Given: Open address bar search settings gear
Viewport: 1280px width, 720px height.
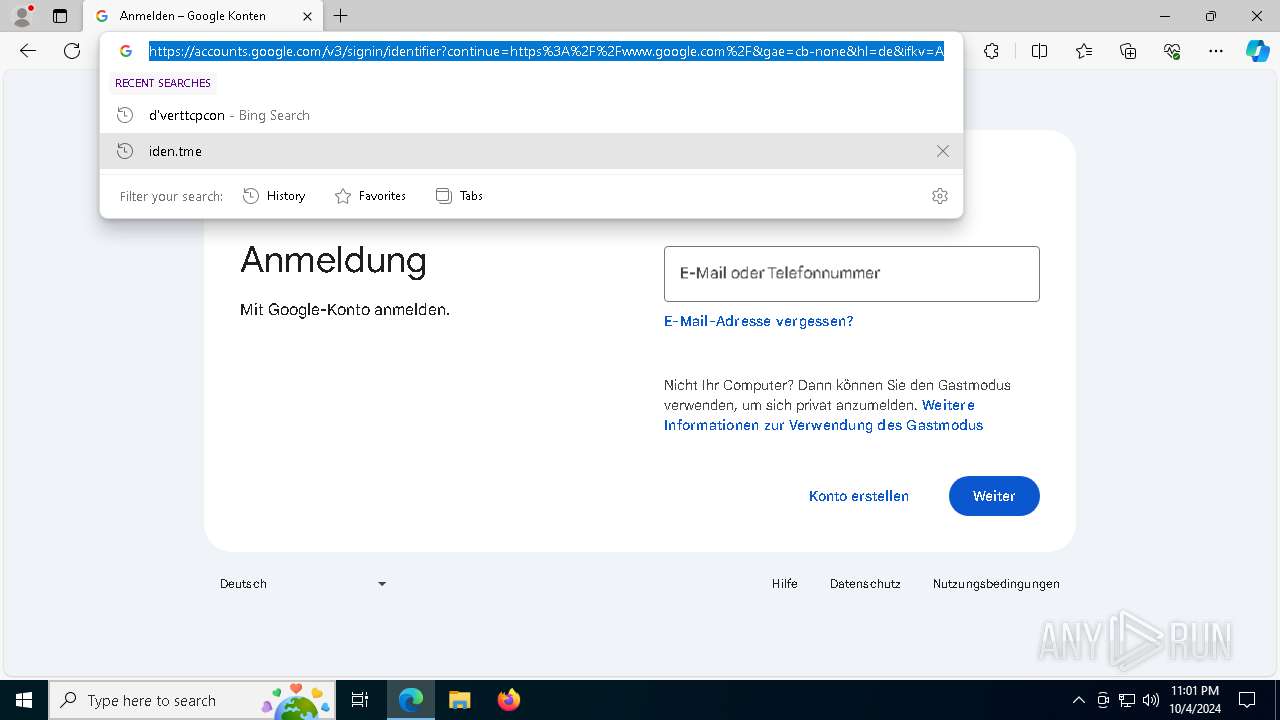Looking at the screenshot, I should pos(939,196).
